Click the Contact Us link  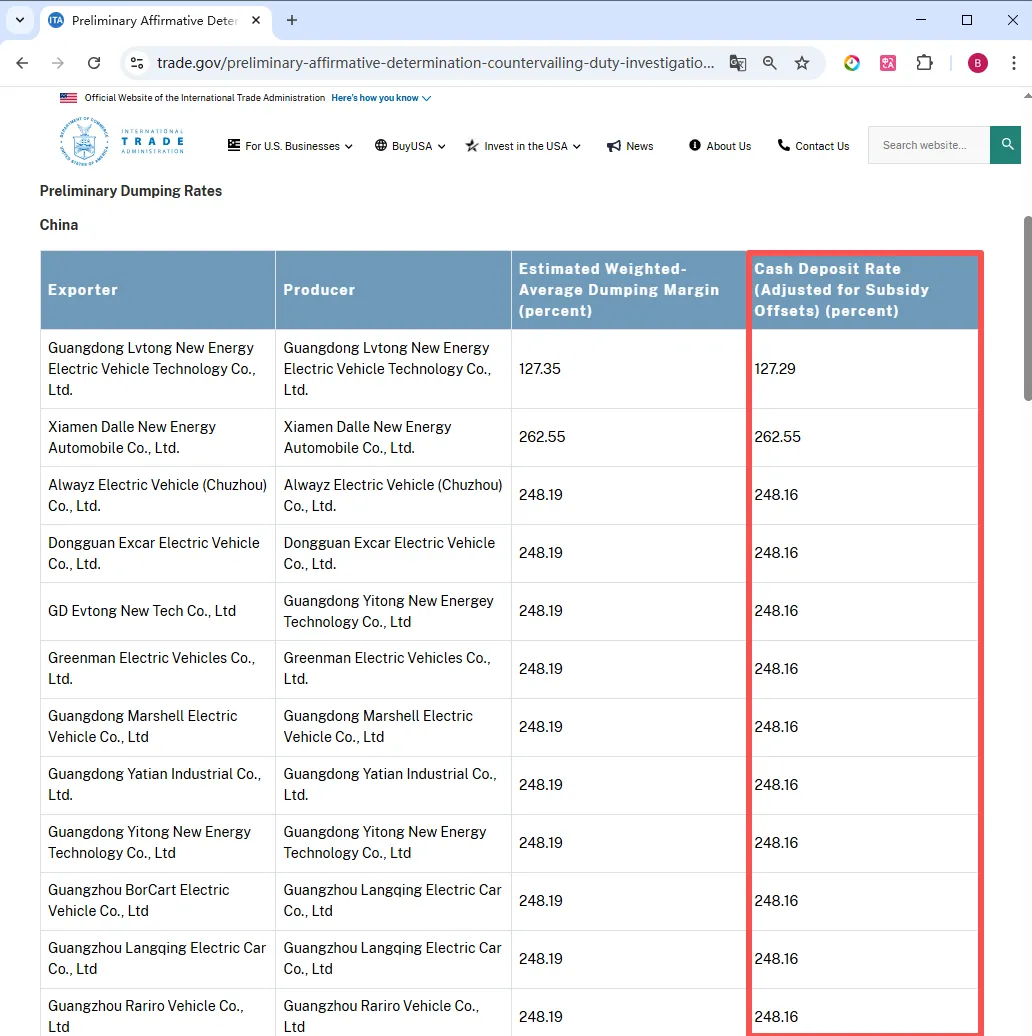pos(813,146)
